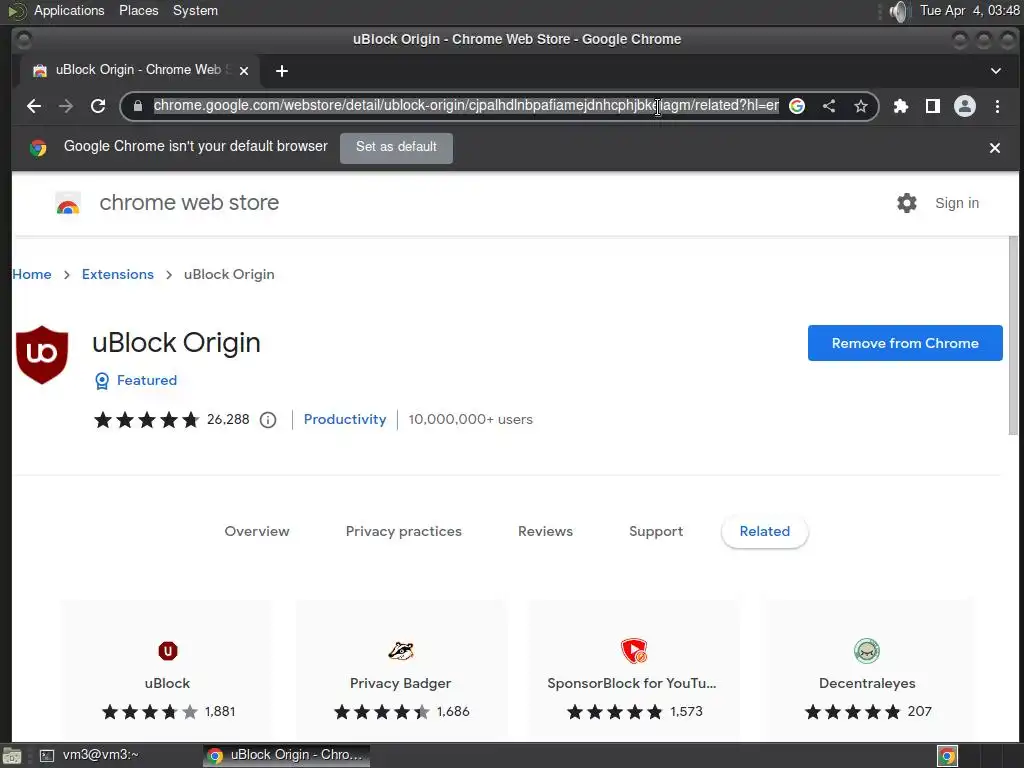Switch to Privacy practices tab
The width and height of the screenshot is (1024, 768).
click(404, 532)
